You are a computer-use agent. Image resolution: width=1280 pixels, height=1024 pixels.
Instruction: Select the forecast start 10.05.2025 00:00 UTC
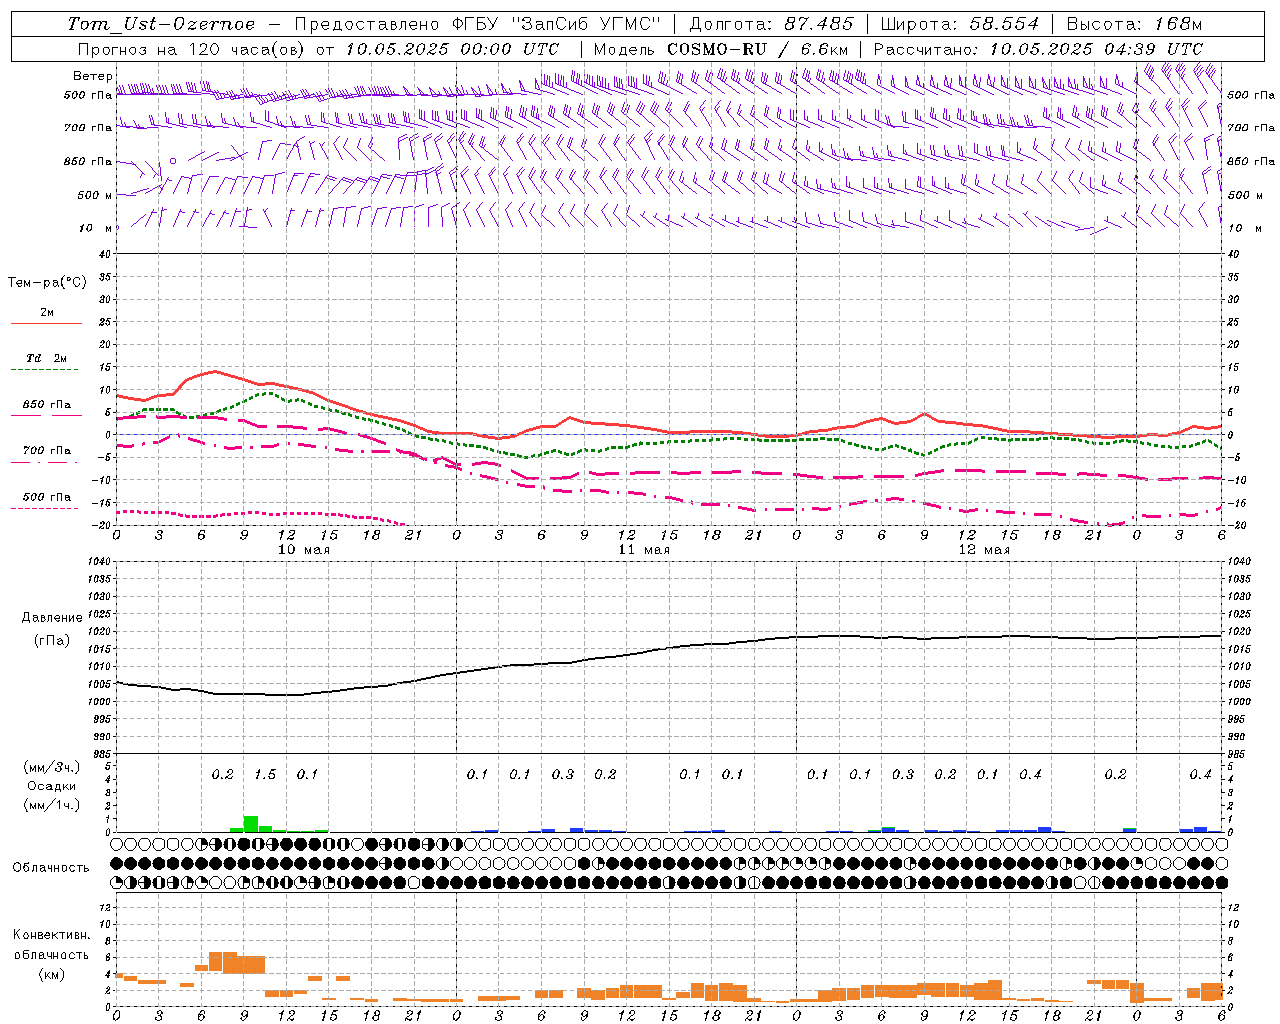tap(452, 49)
